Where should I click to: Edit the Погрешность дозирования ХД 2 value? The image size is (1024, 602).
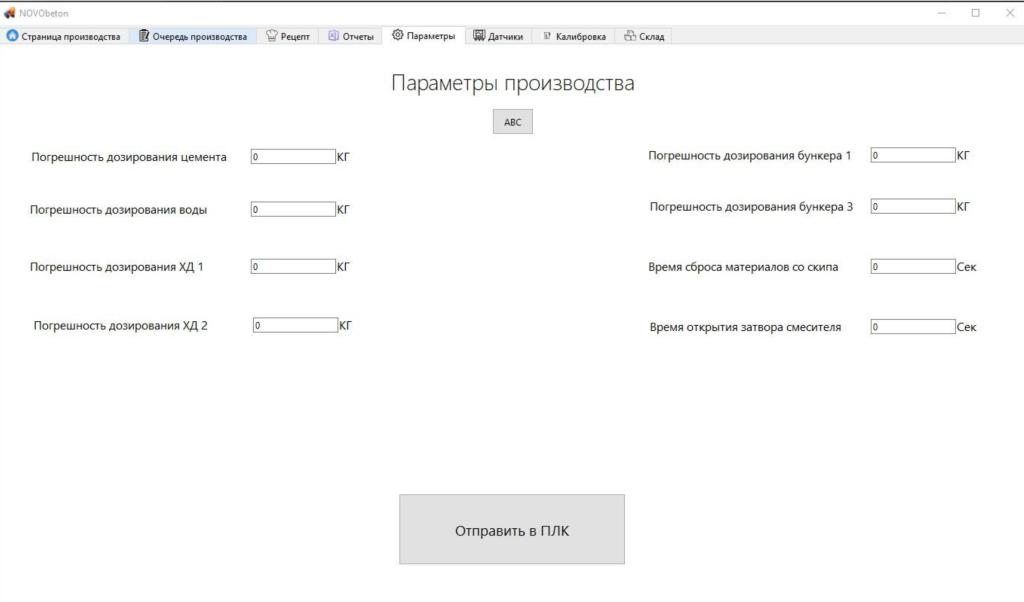click(295, 325)
